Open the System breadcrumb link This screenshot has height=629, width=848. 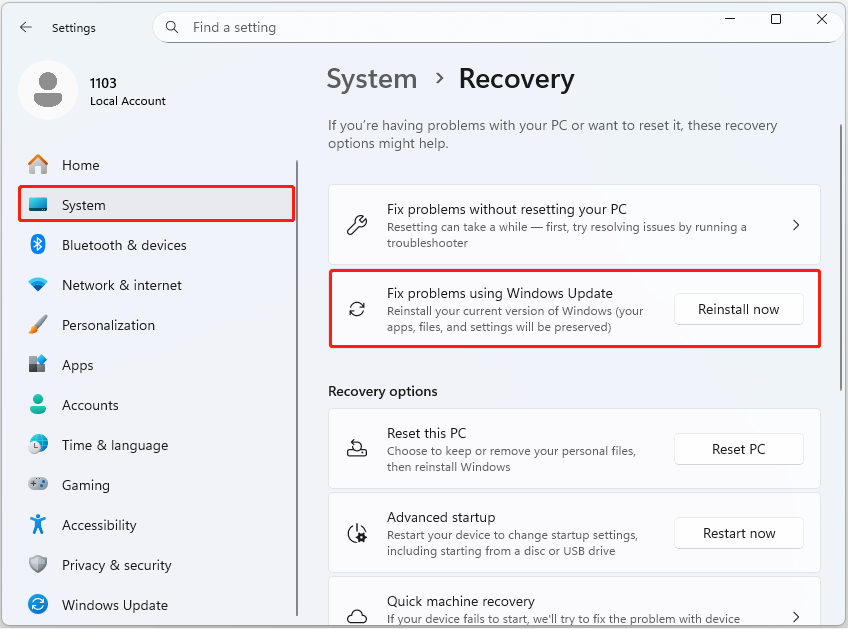coord(372,79)
